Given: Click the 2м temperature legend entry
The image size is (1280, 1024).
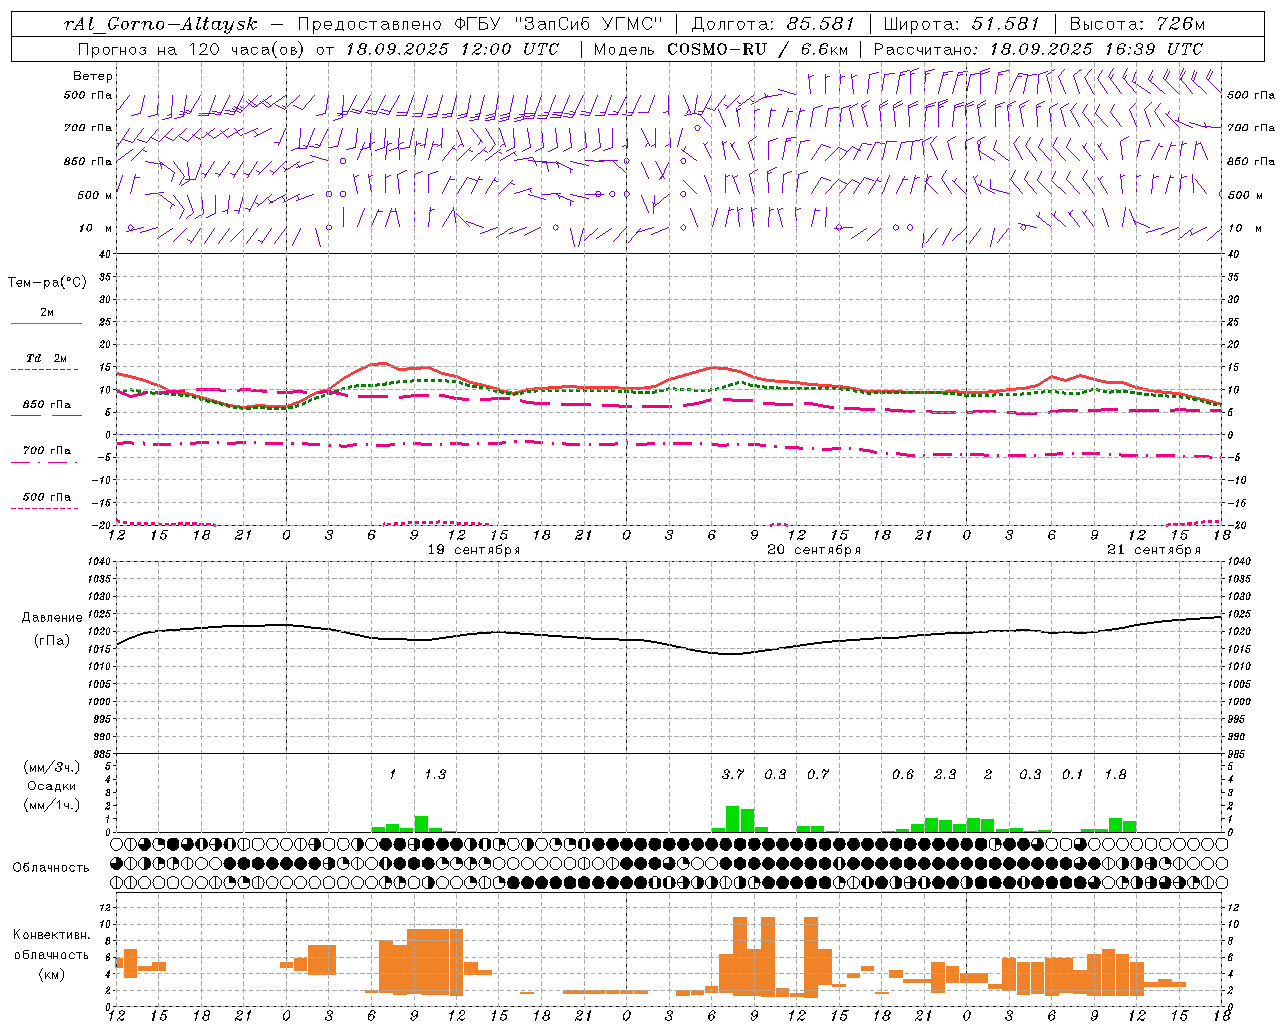Looking at the screenshot, I should (x=47, y=313).
